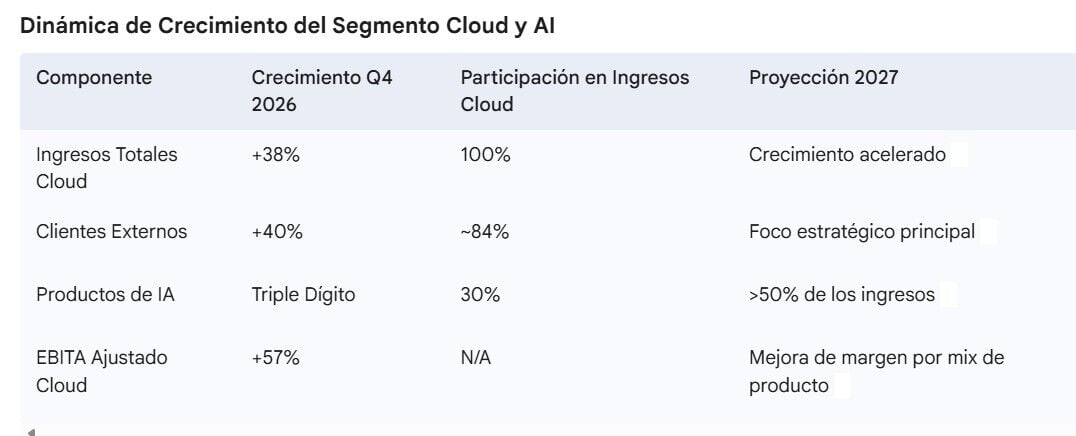
Task: Click the '100%' participation cell
Action: 485,155
